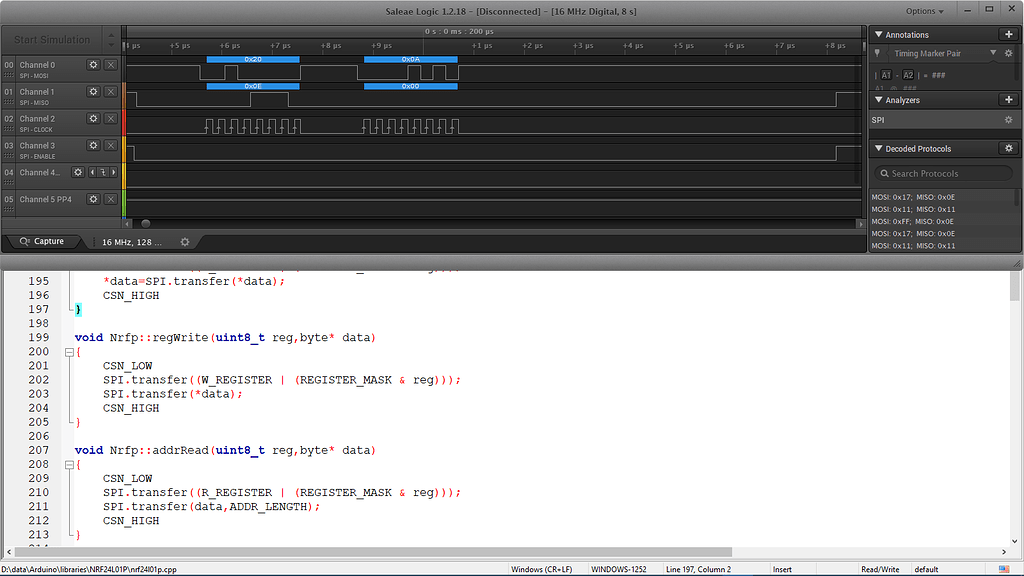The image size is (1024, 576).
Task: Click the Search Protocols input field
Action: tap(940, 172)
